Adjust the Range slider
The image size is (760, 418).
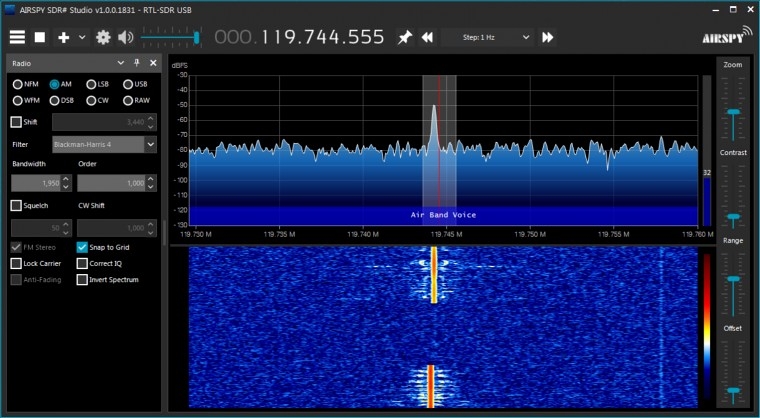(x=733, y=279)
